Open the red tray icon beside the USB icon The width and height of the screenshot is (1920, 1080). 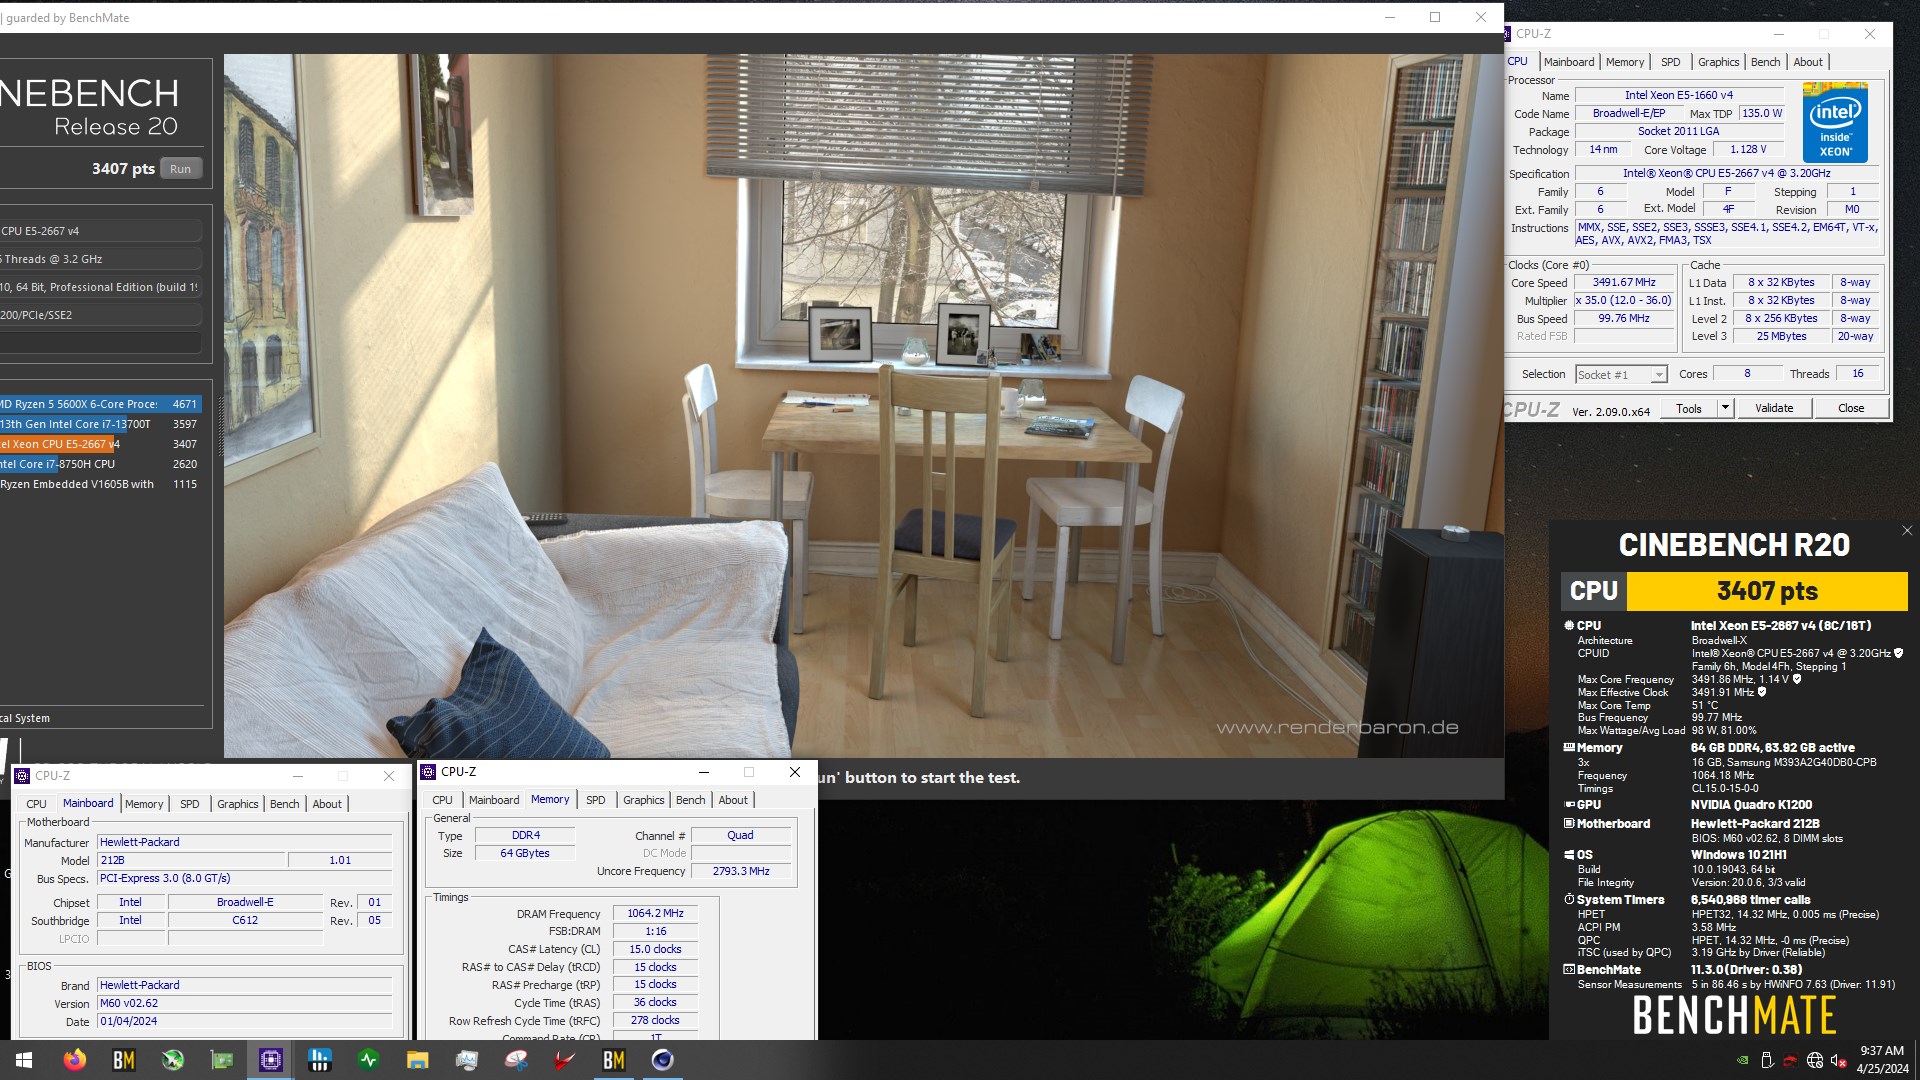tap(1790, 1061)
